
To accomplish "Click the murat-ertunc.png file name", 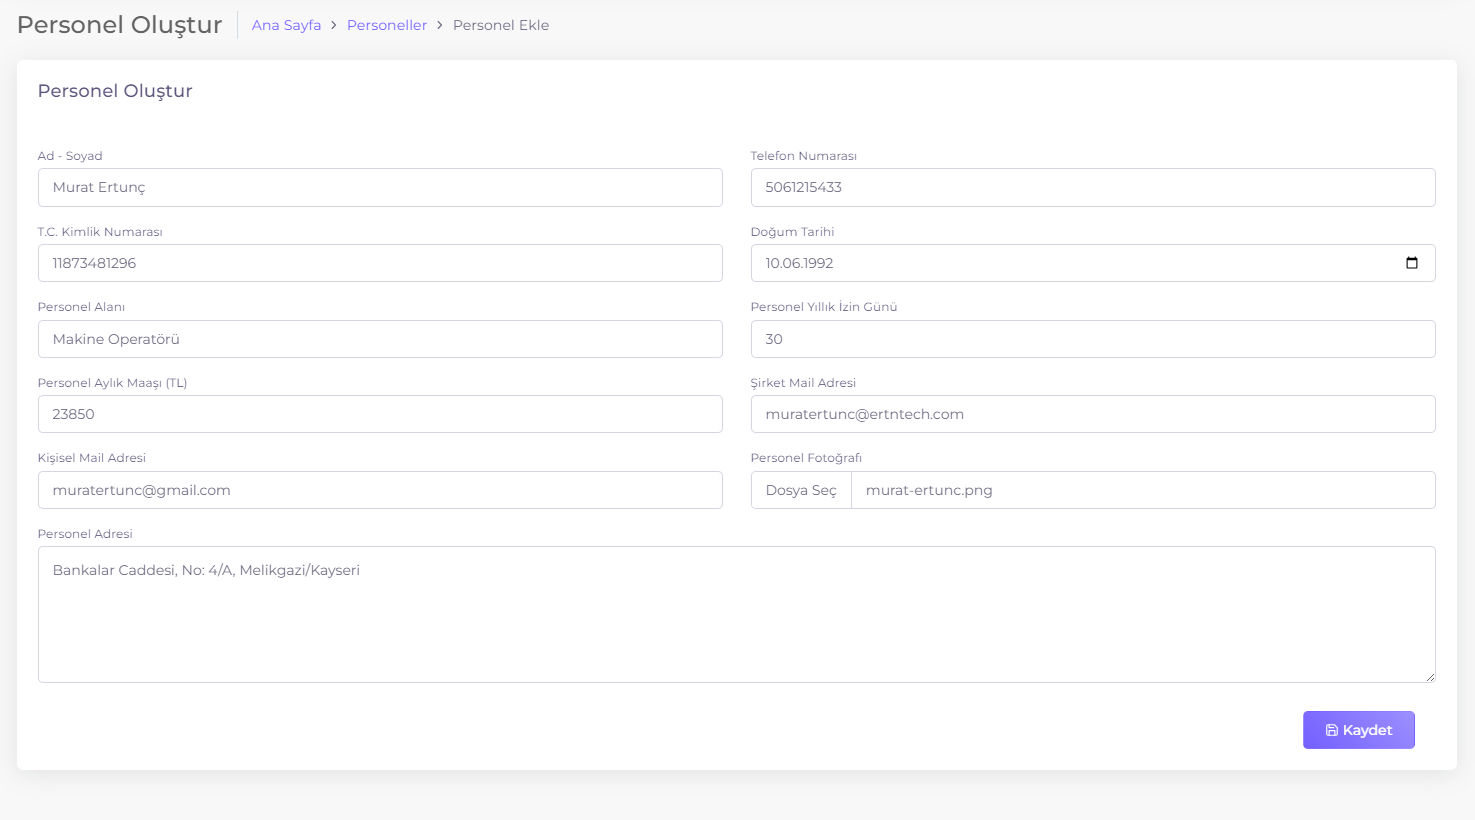I will (929, 490).
